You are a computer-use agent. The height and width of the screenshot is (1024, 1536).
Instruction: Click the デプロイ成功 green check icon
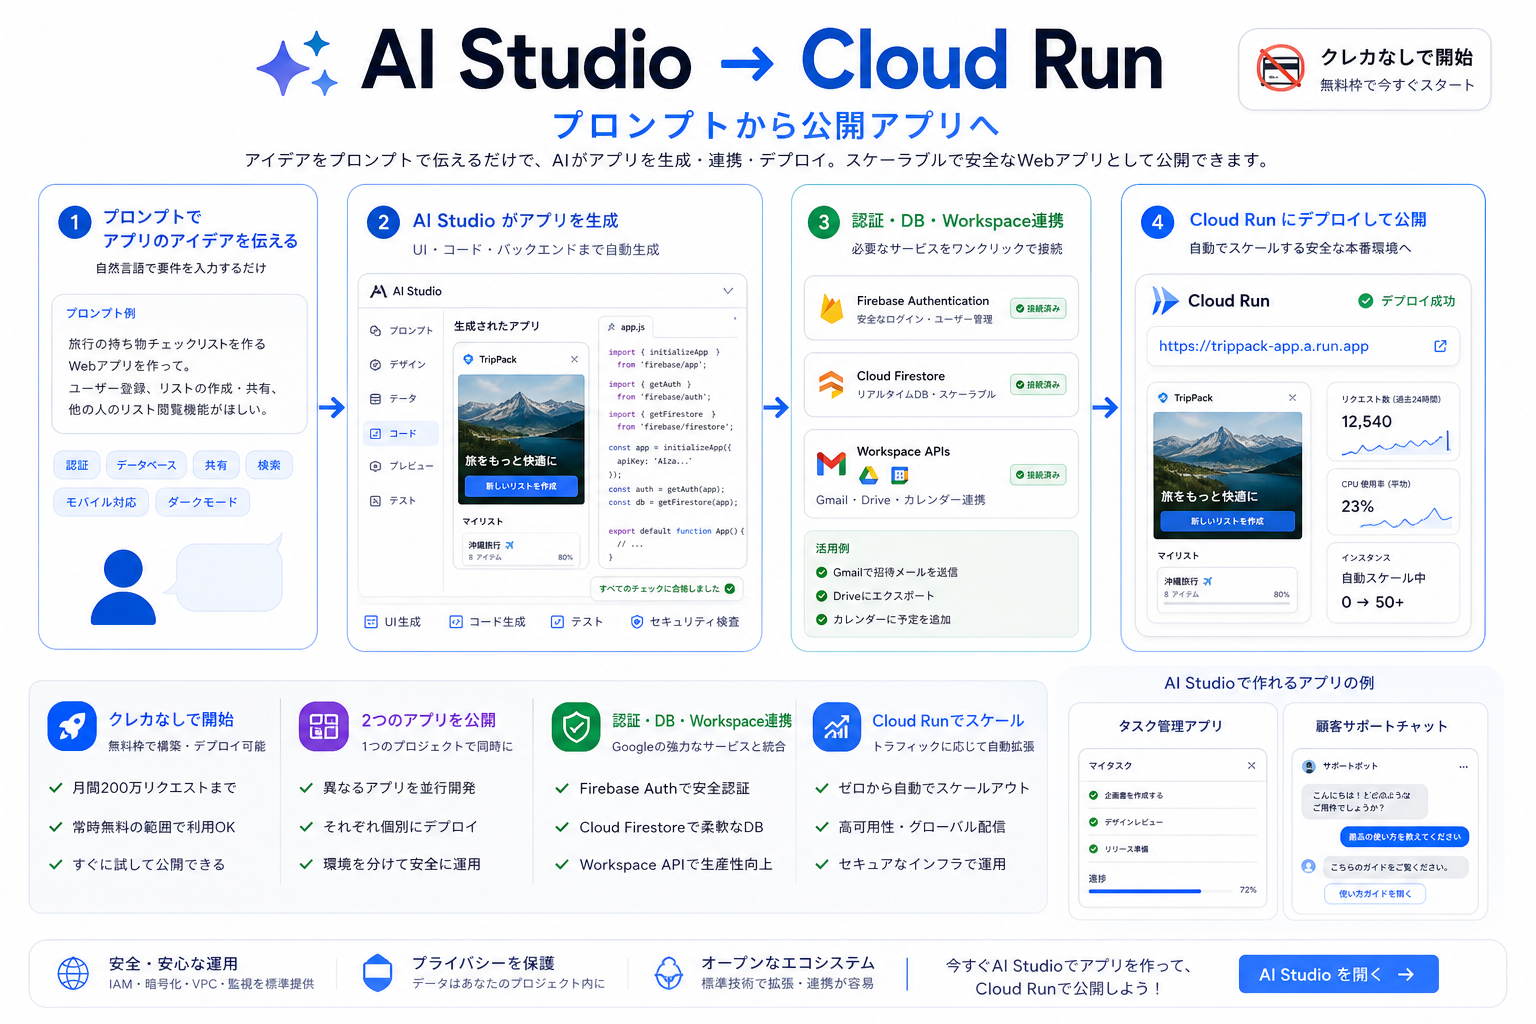point(1365,301)
